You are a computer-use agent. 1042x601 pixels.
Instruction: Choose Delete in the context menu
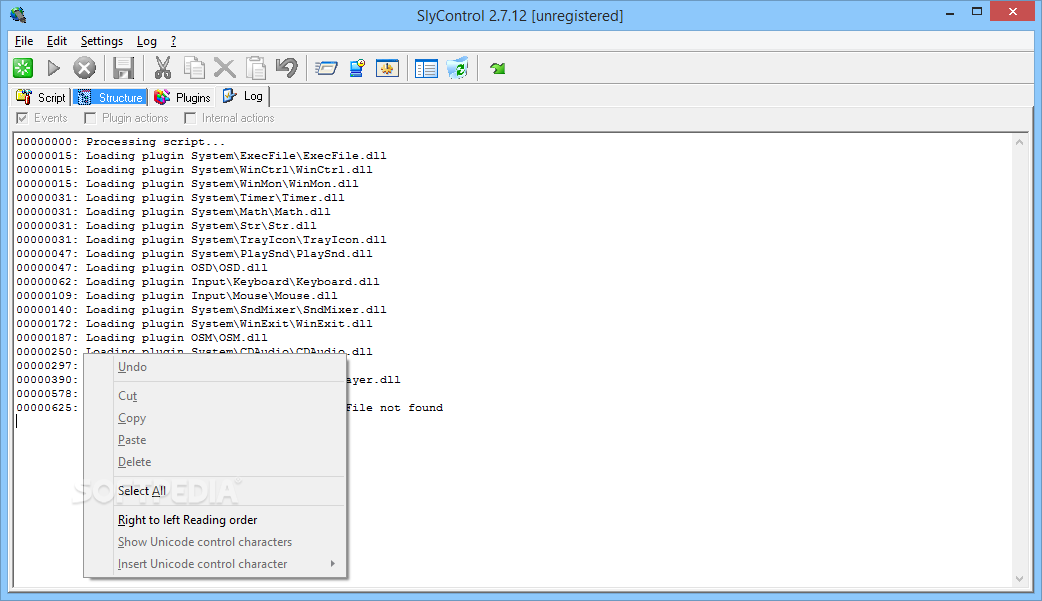[x=215, y=461]
